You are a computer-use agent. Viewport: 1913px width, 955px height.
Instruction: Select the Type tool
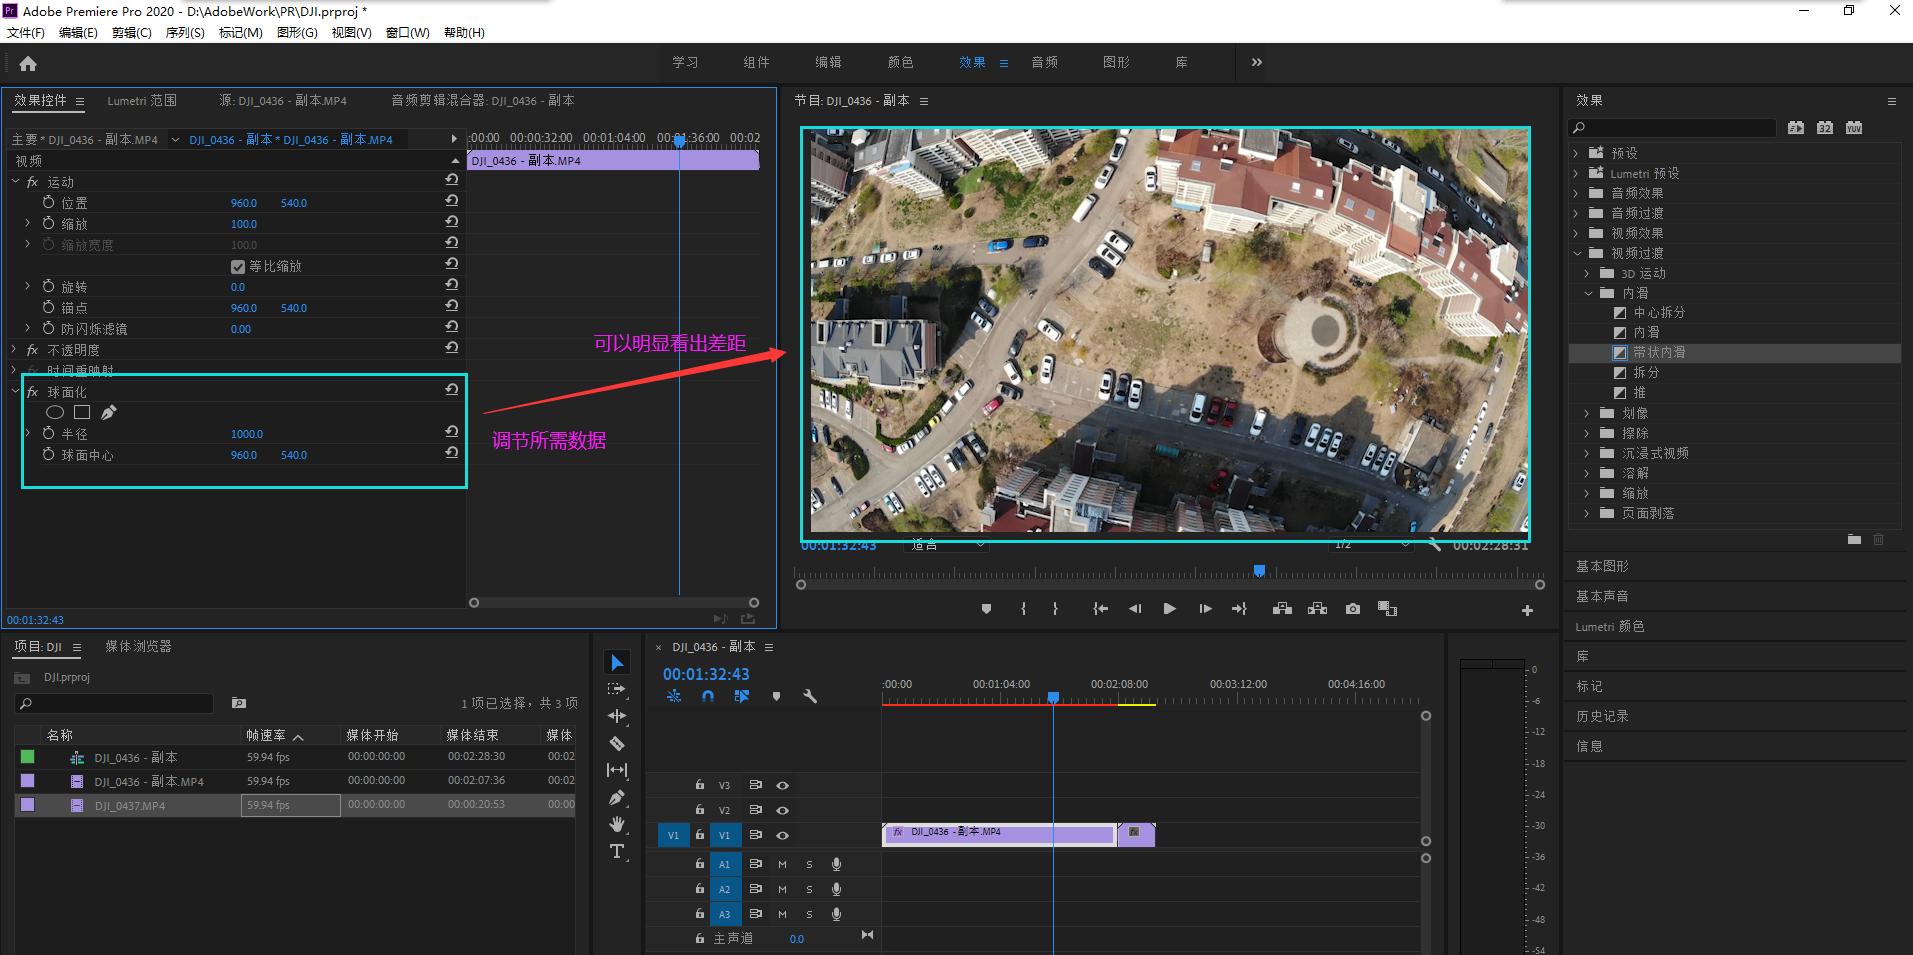click(617, 851)
